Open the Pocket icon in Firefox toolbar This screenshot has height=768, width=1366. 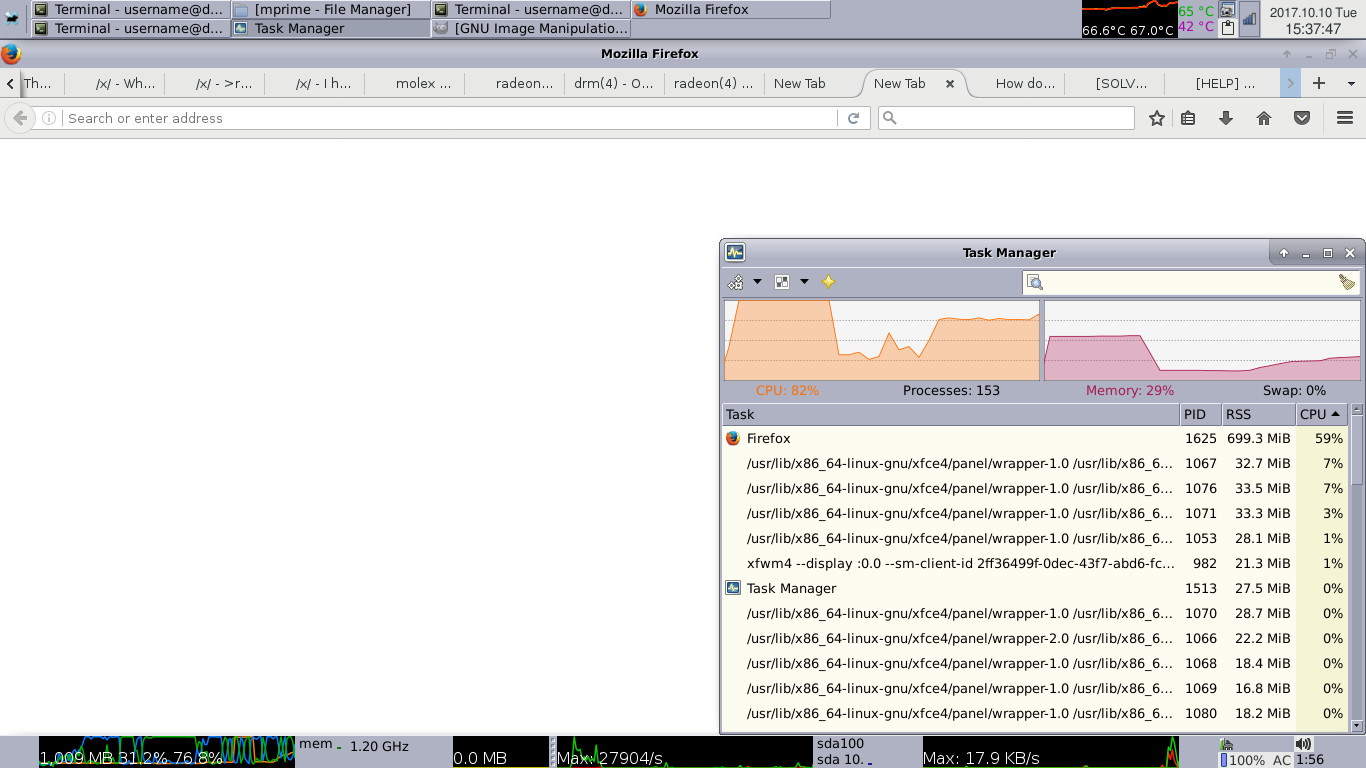1302,118
